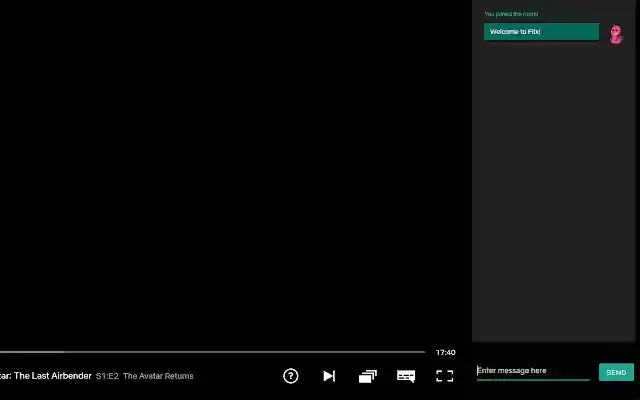Viewport: 640px width, 400px height.
Task: Open the subtitles and audio menu
Action: tap(406, 376)
